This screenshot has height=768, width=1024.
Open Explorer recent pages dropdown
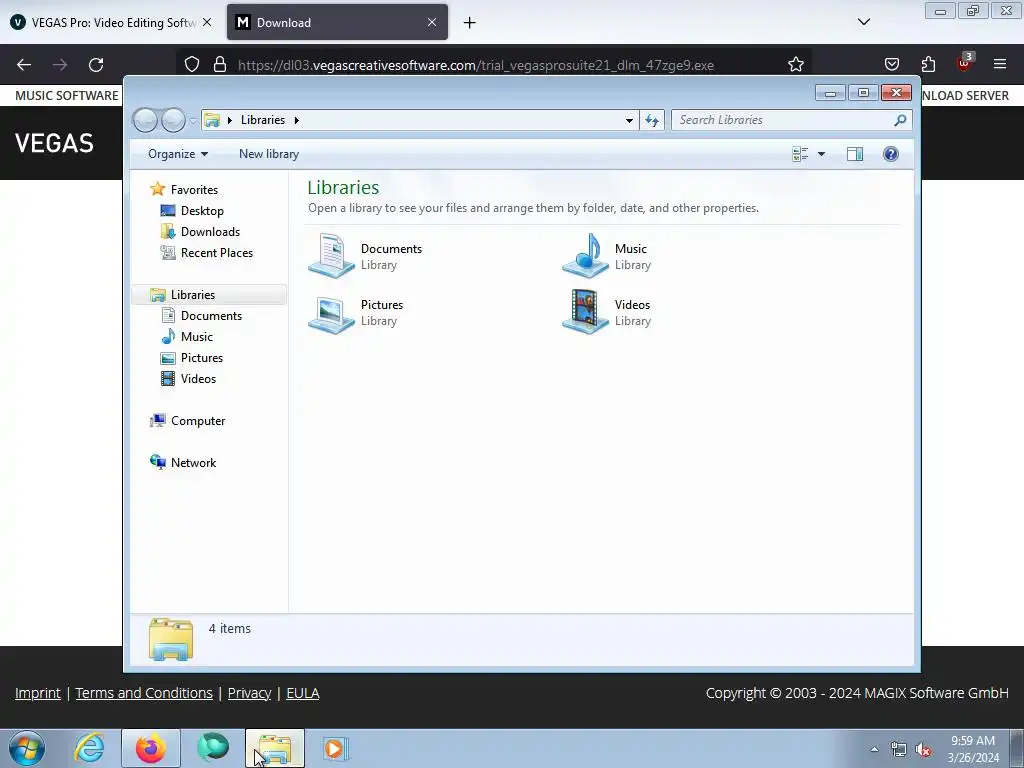point(193,120)
